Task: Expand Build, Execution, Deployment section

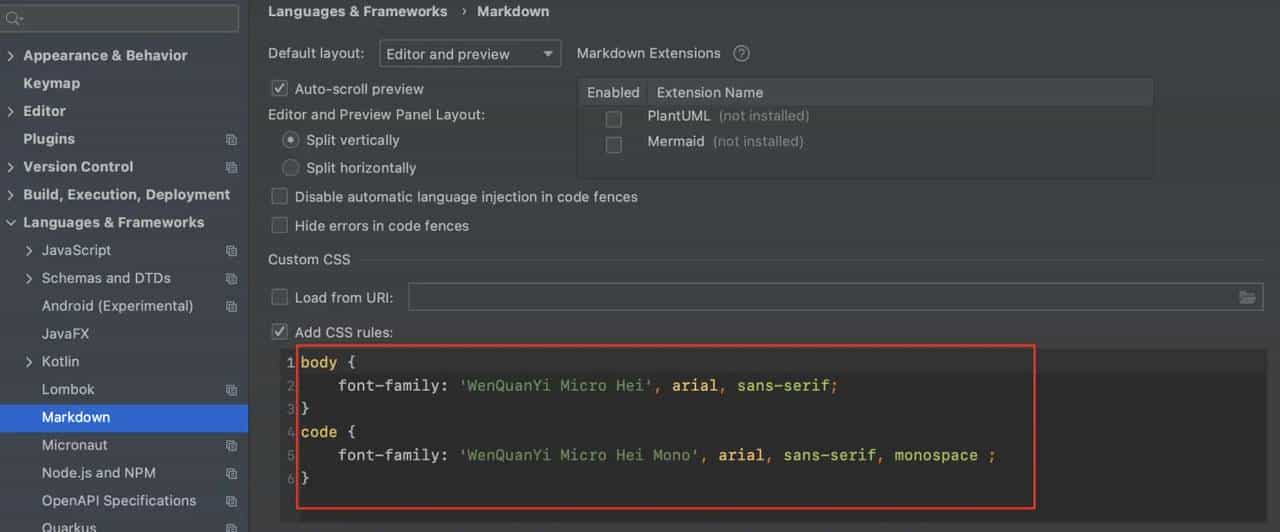Action: pyautogui.click(x=11, y=195)
